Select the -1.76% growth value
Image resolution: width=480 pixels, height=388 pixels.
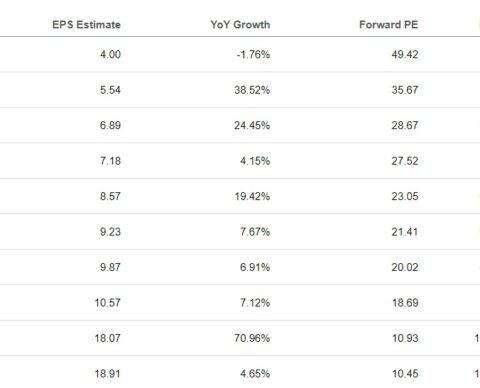click(x=253, y=54)
